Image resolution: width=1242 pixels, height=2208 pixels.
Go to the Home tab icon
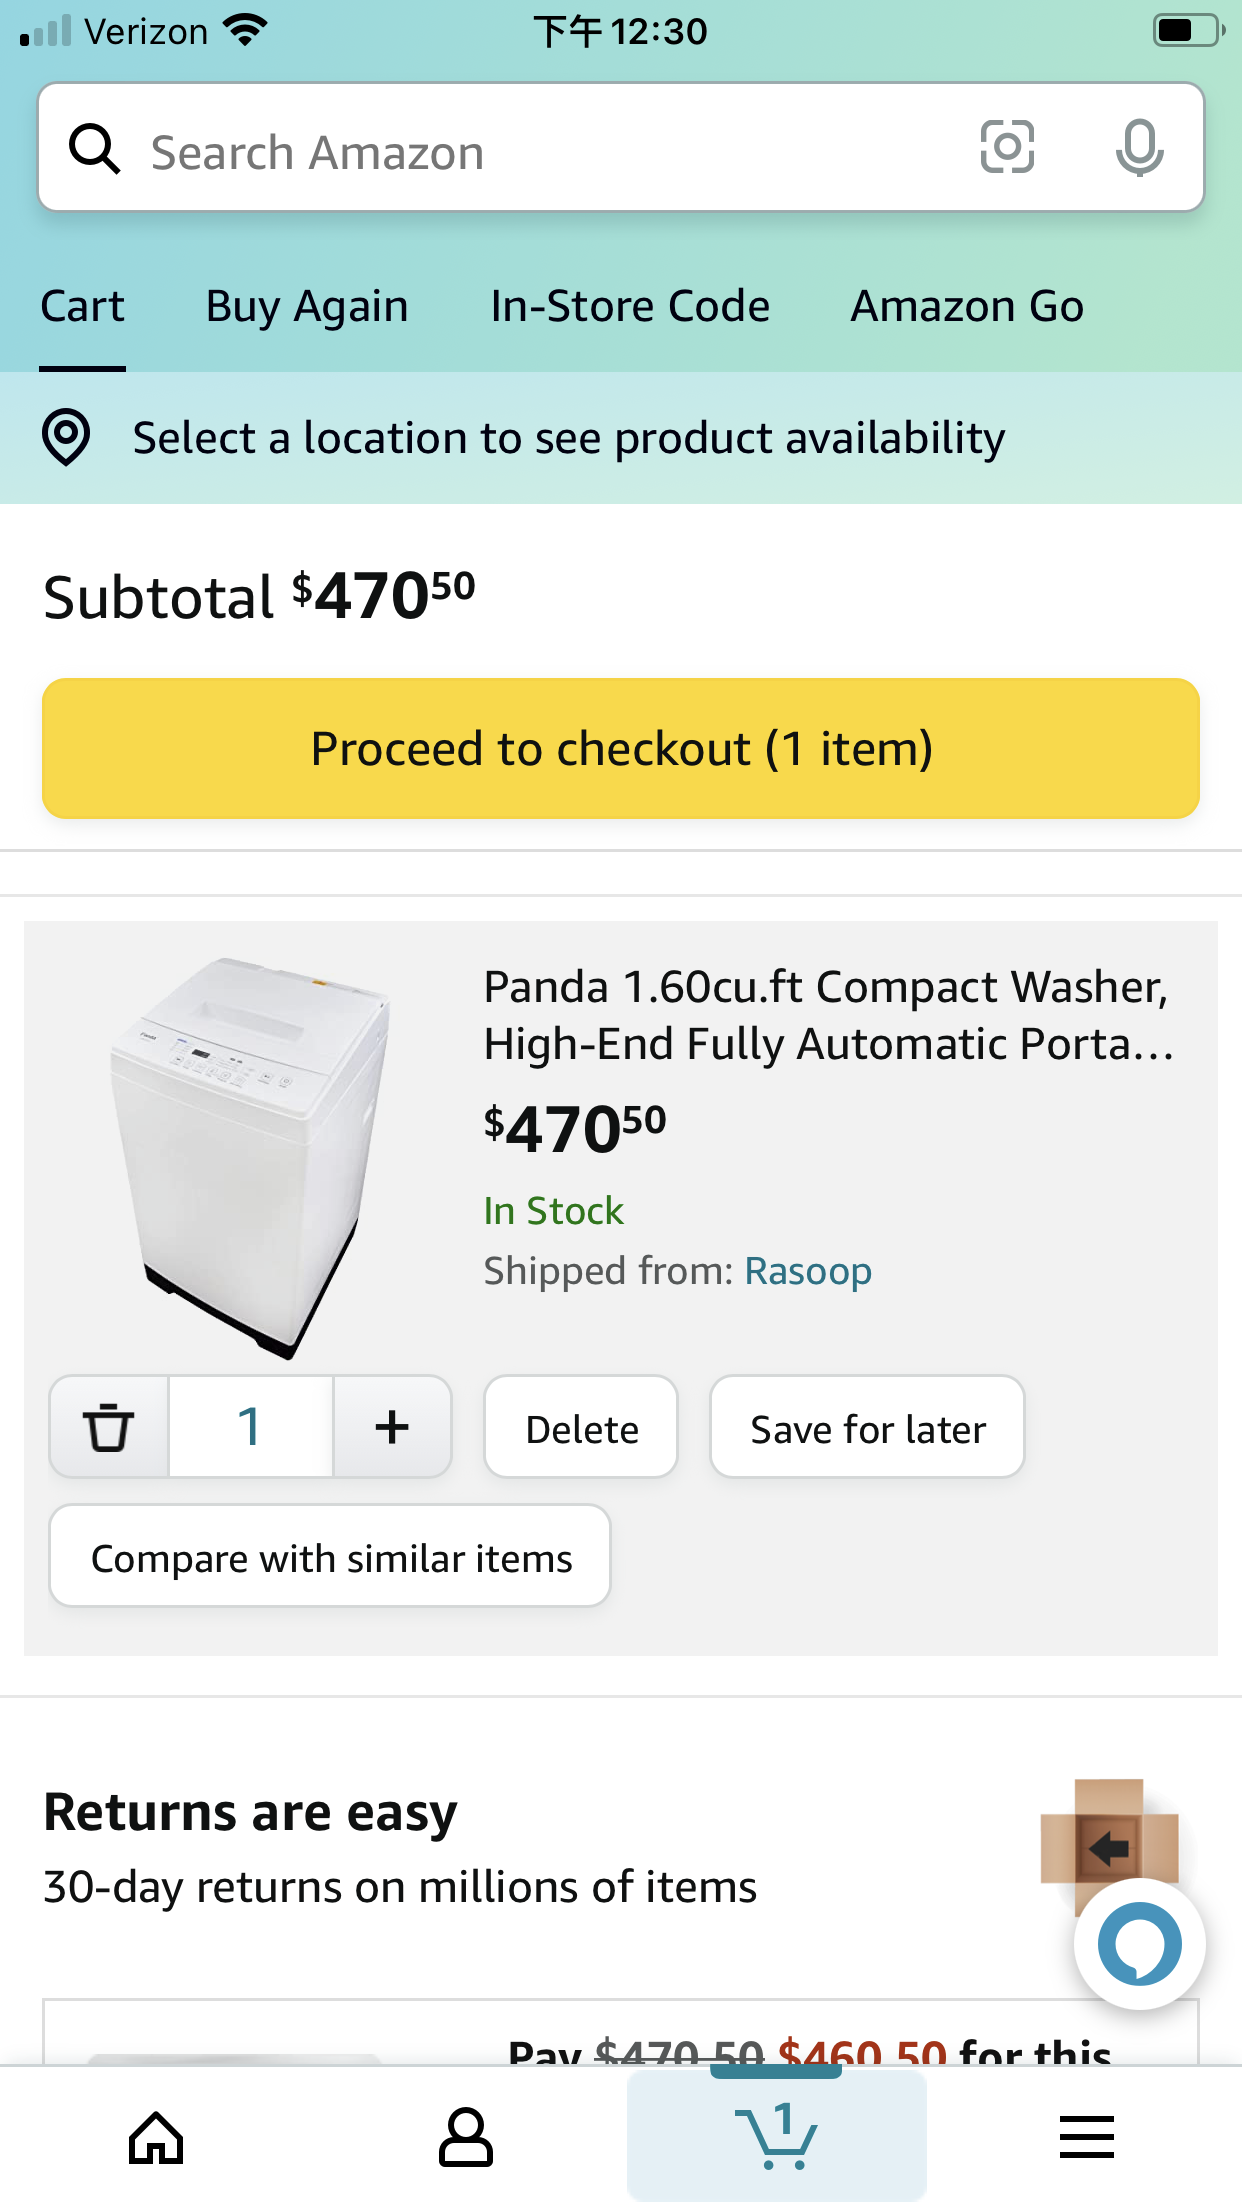pos(156,2138)
